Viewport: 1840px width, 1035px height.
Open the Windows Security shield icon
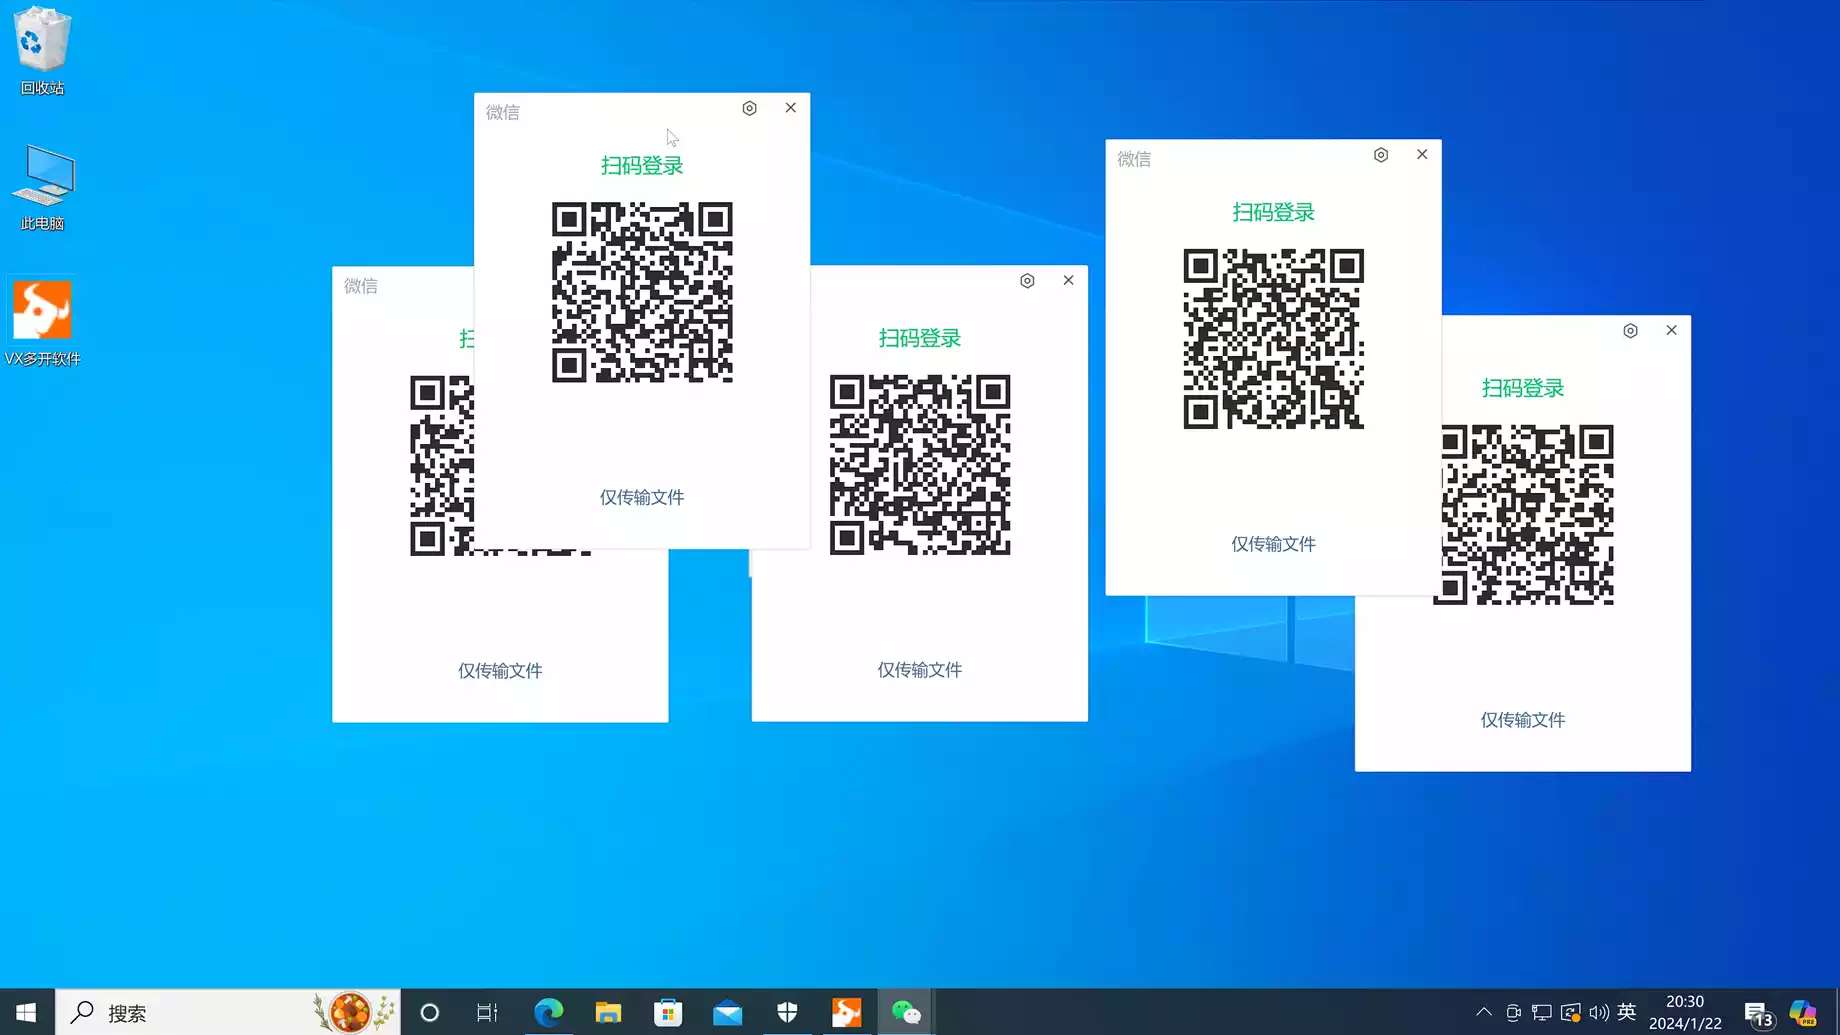(x=787, y=1012)
